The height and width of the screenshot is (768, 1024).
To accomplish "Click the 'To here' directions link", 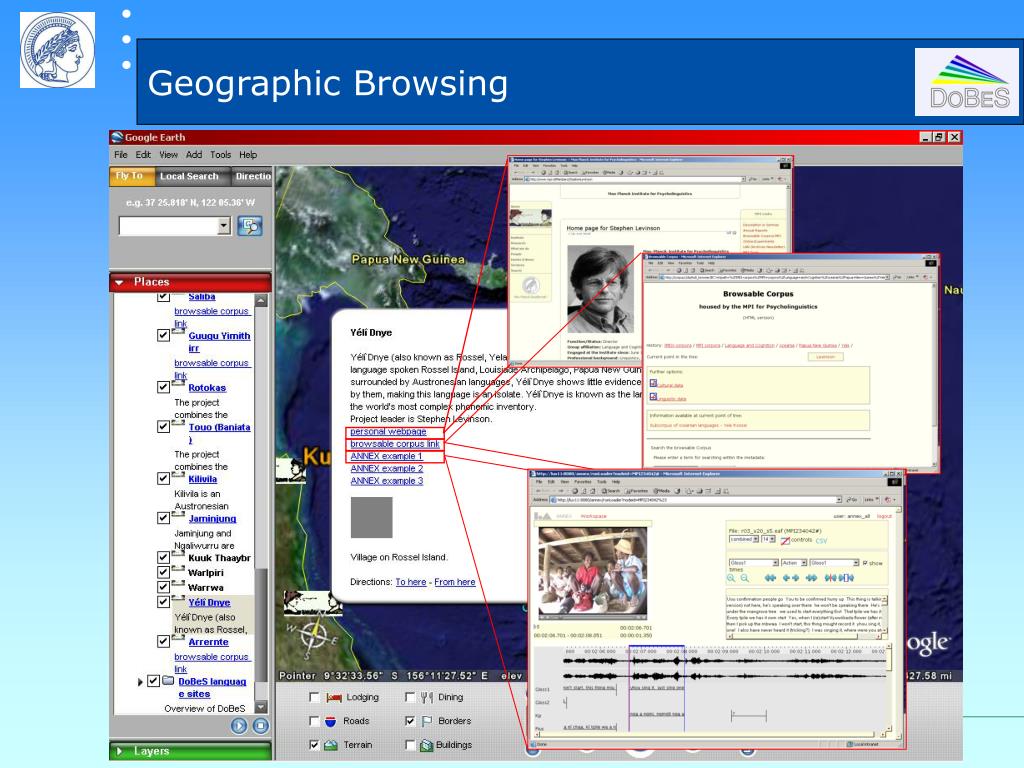I will click(x=411, y=582).
